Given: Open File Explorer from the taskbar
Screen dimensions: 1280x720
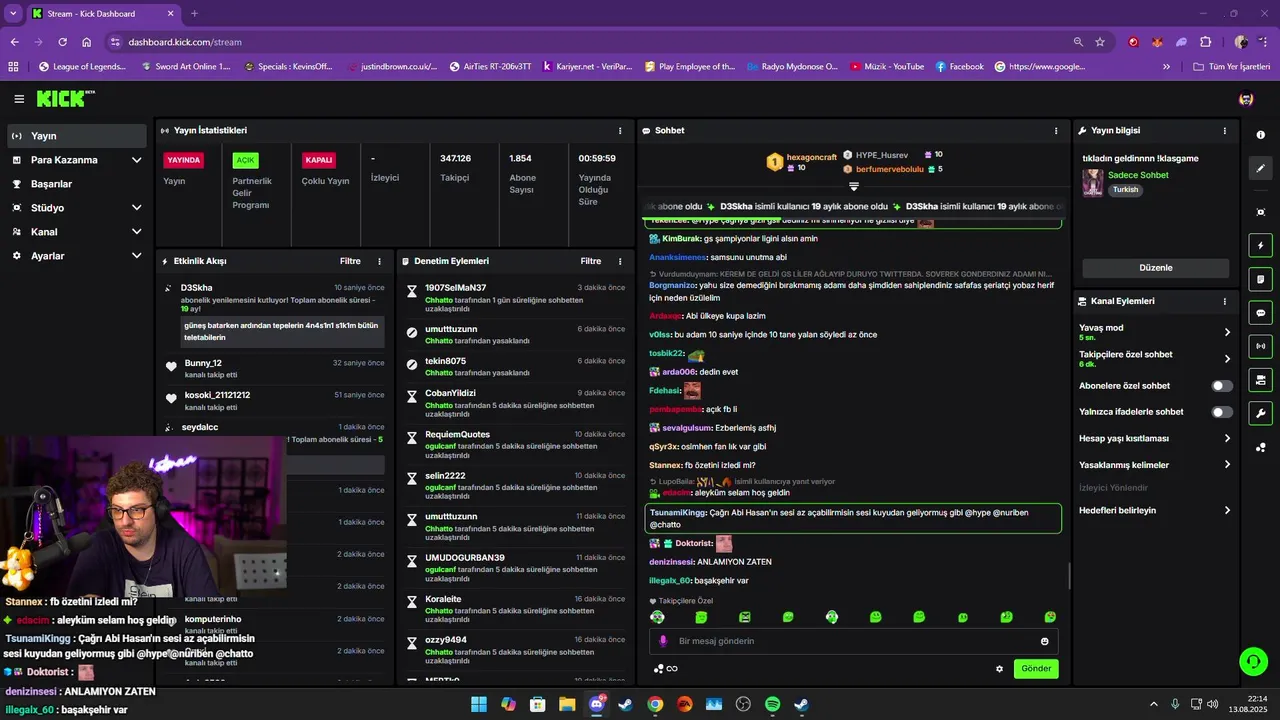Looking at the screenshot, I should [567, 704].
